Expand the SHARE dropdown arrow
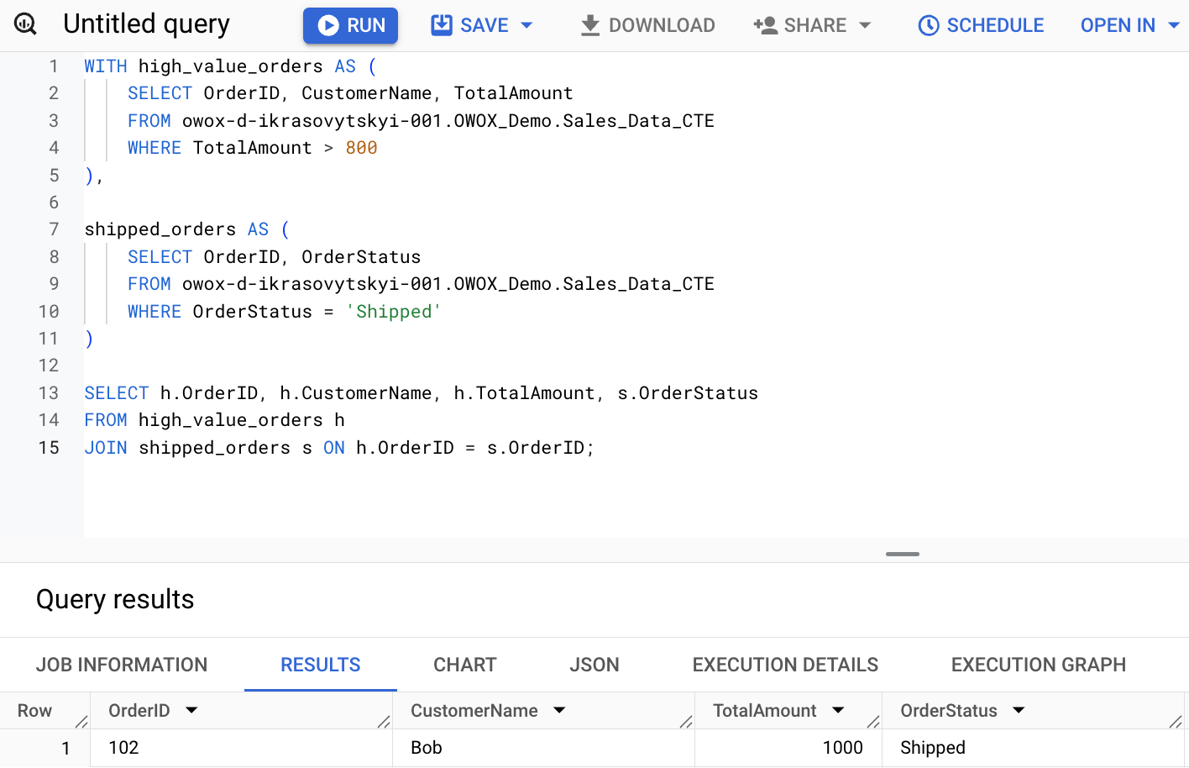 pyautogui.click(x=865, y=26)
